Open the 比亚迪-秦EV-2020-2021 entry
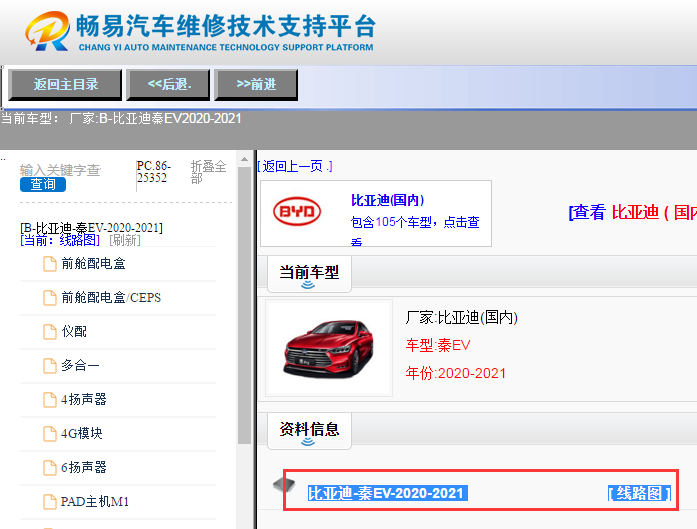The height and width of the screenshot is (529, 697). [388, 493]
